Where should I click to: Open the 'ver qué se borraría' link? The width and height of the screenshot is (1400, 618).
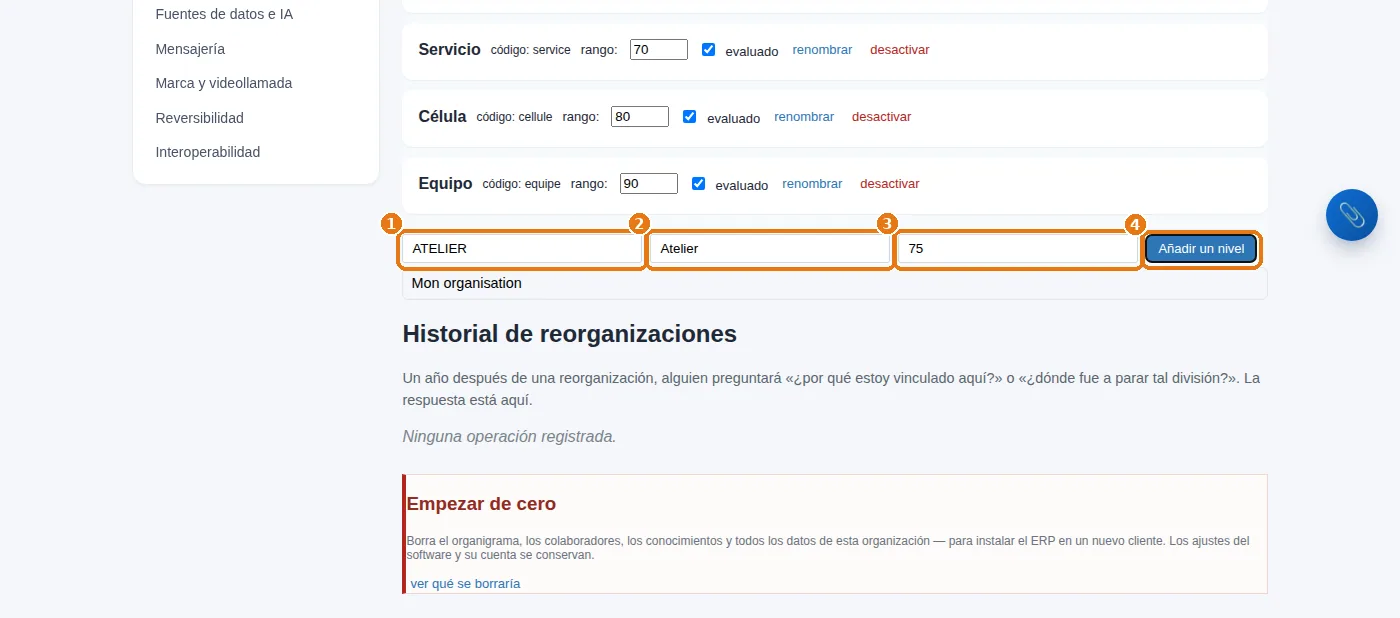465,583
